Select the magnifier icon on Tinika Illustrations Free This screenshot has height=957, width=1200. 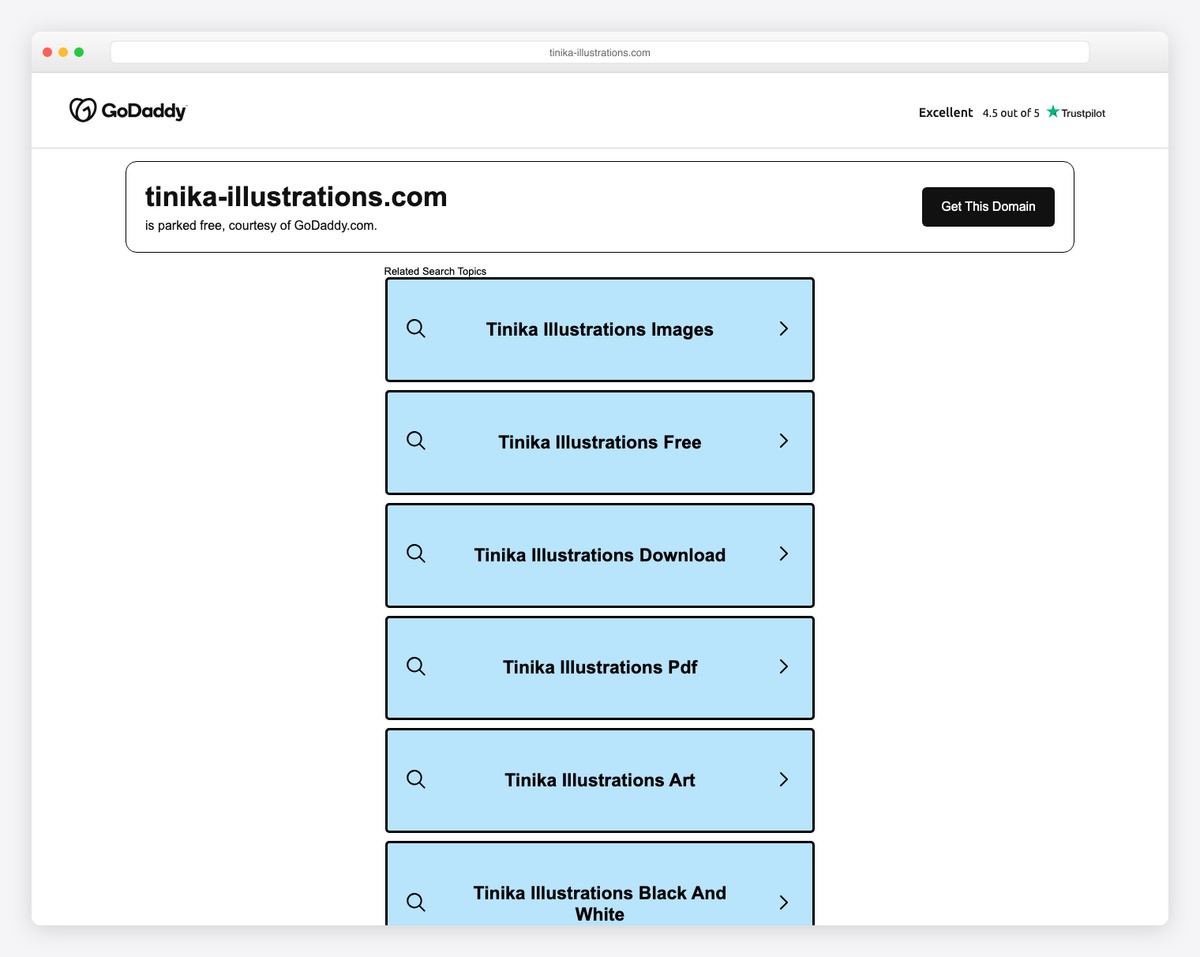[x=416, y=441]
